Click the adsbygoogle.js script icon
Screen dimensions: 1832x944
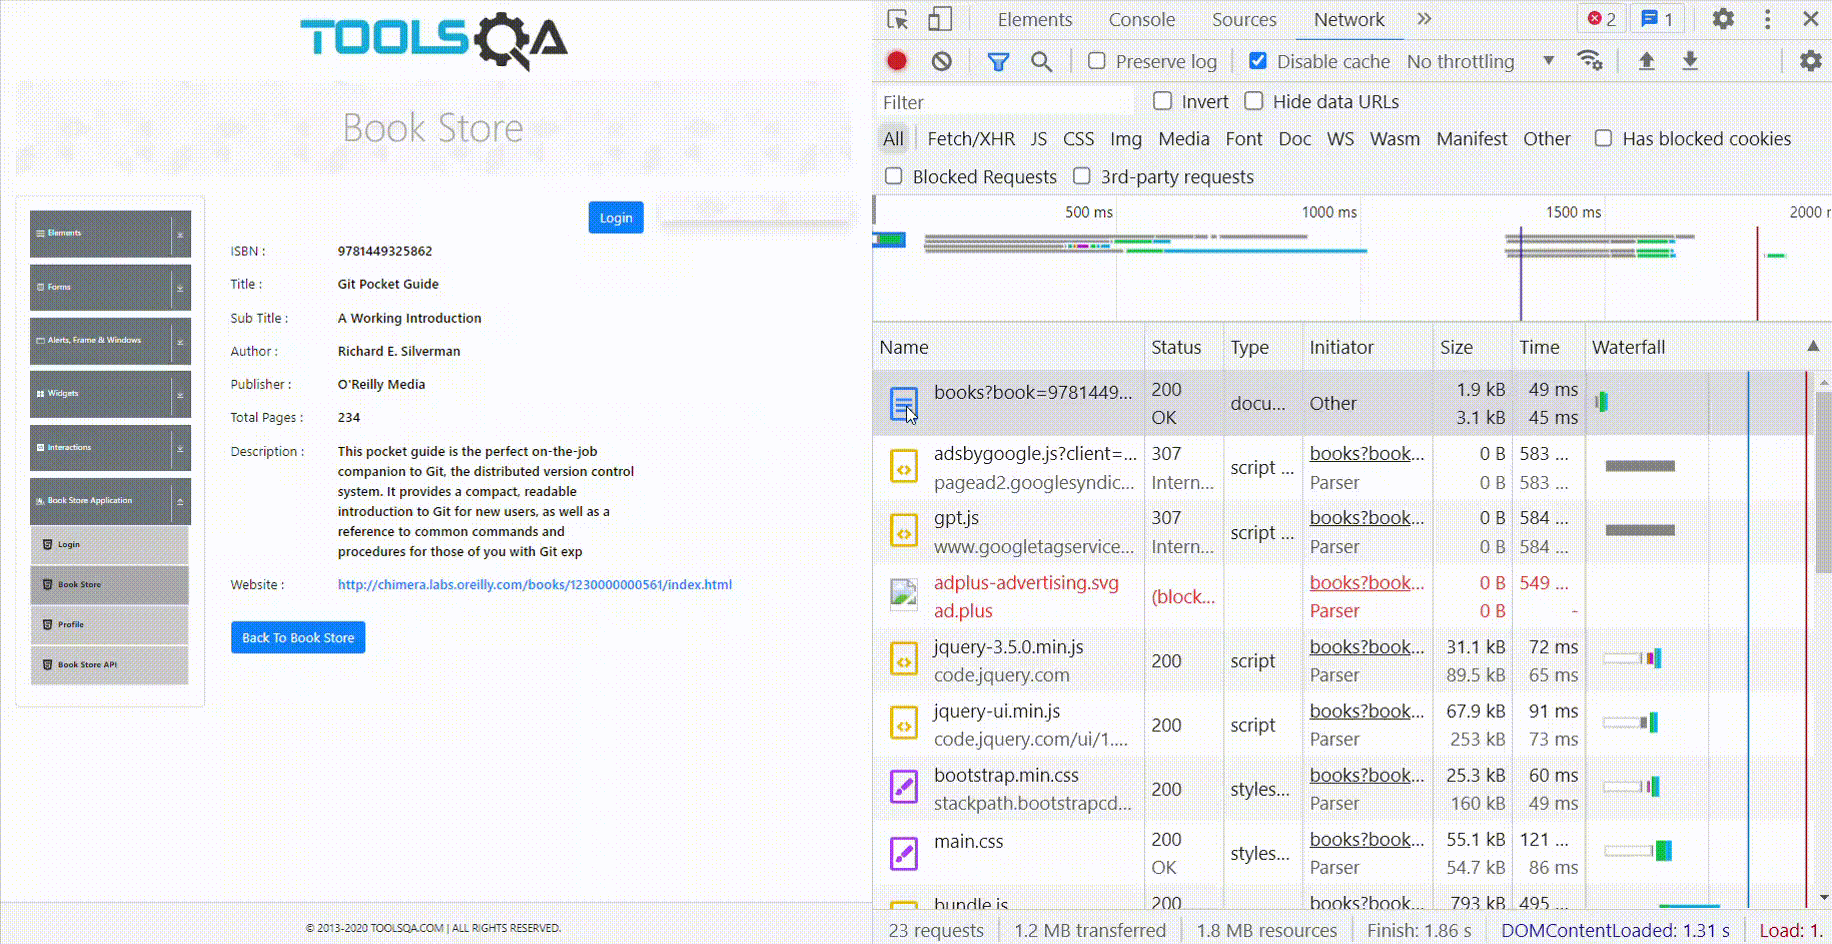click(904, 467)
